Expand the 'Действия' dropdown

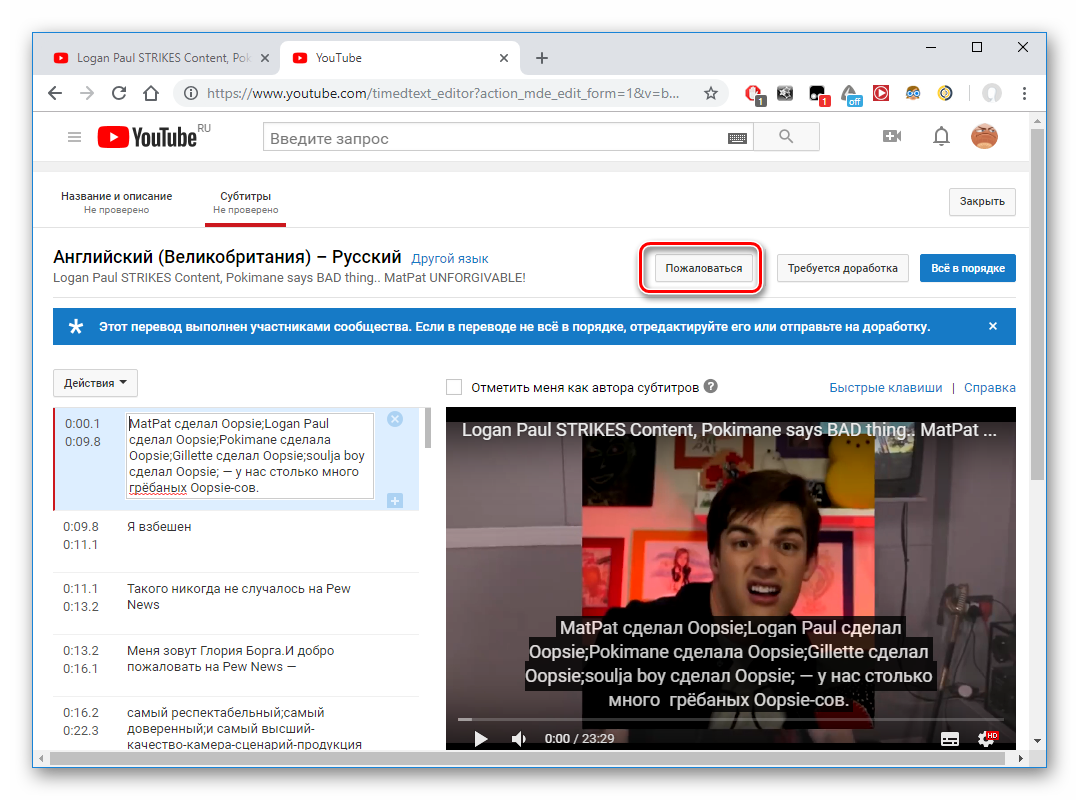[x=95, y=383]
